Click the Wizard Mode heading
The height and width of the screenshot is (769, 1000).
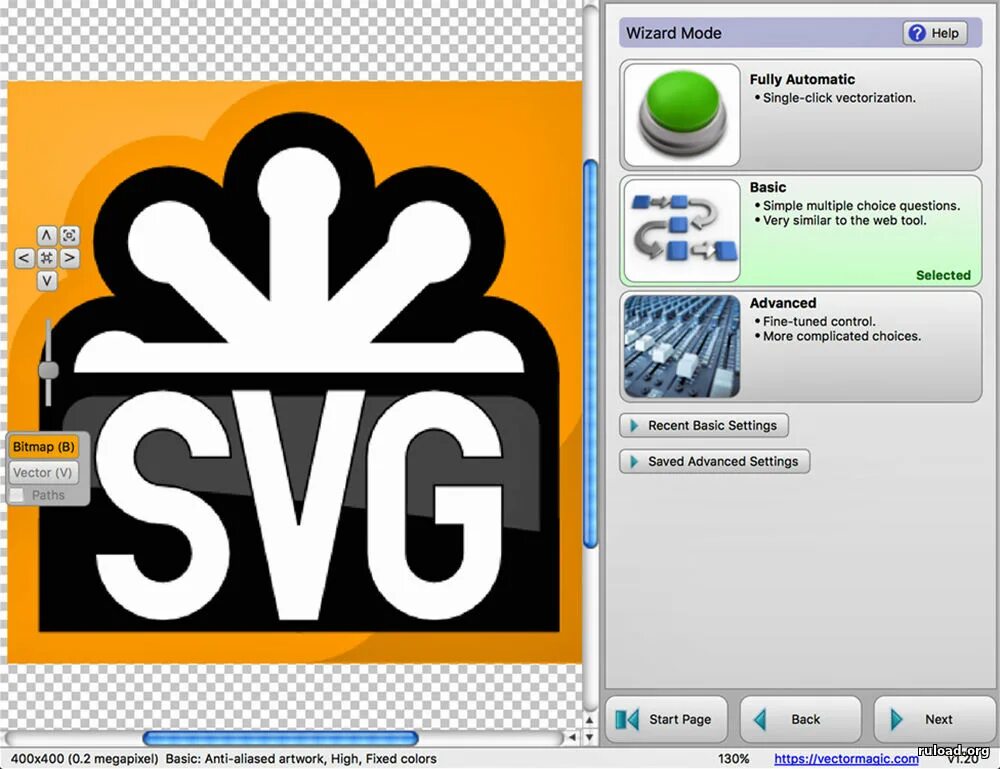[673, 33]
